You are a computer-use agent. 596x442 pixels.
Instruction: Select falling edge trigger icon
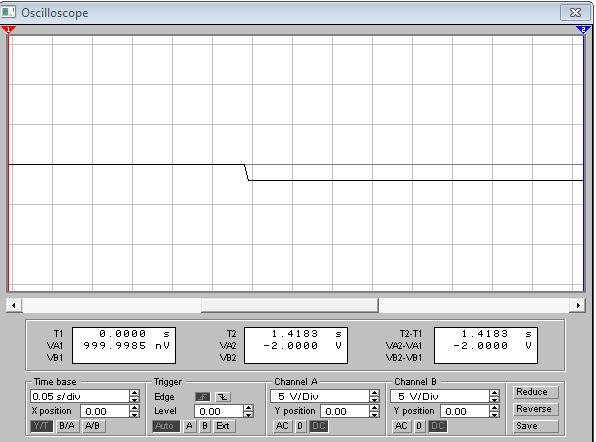[222, 397]
